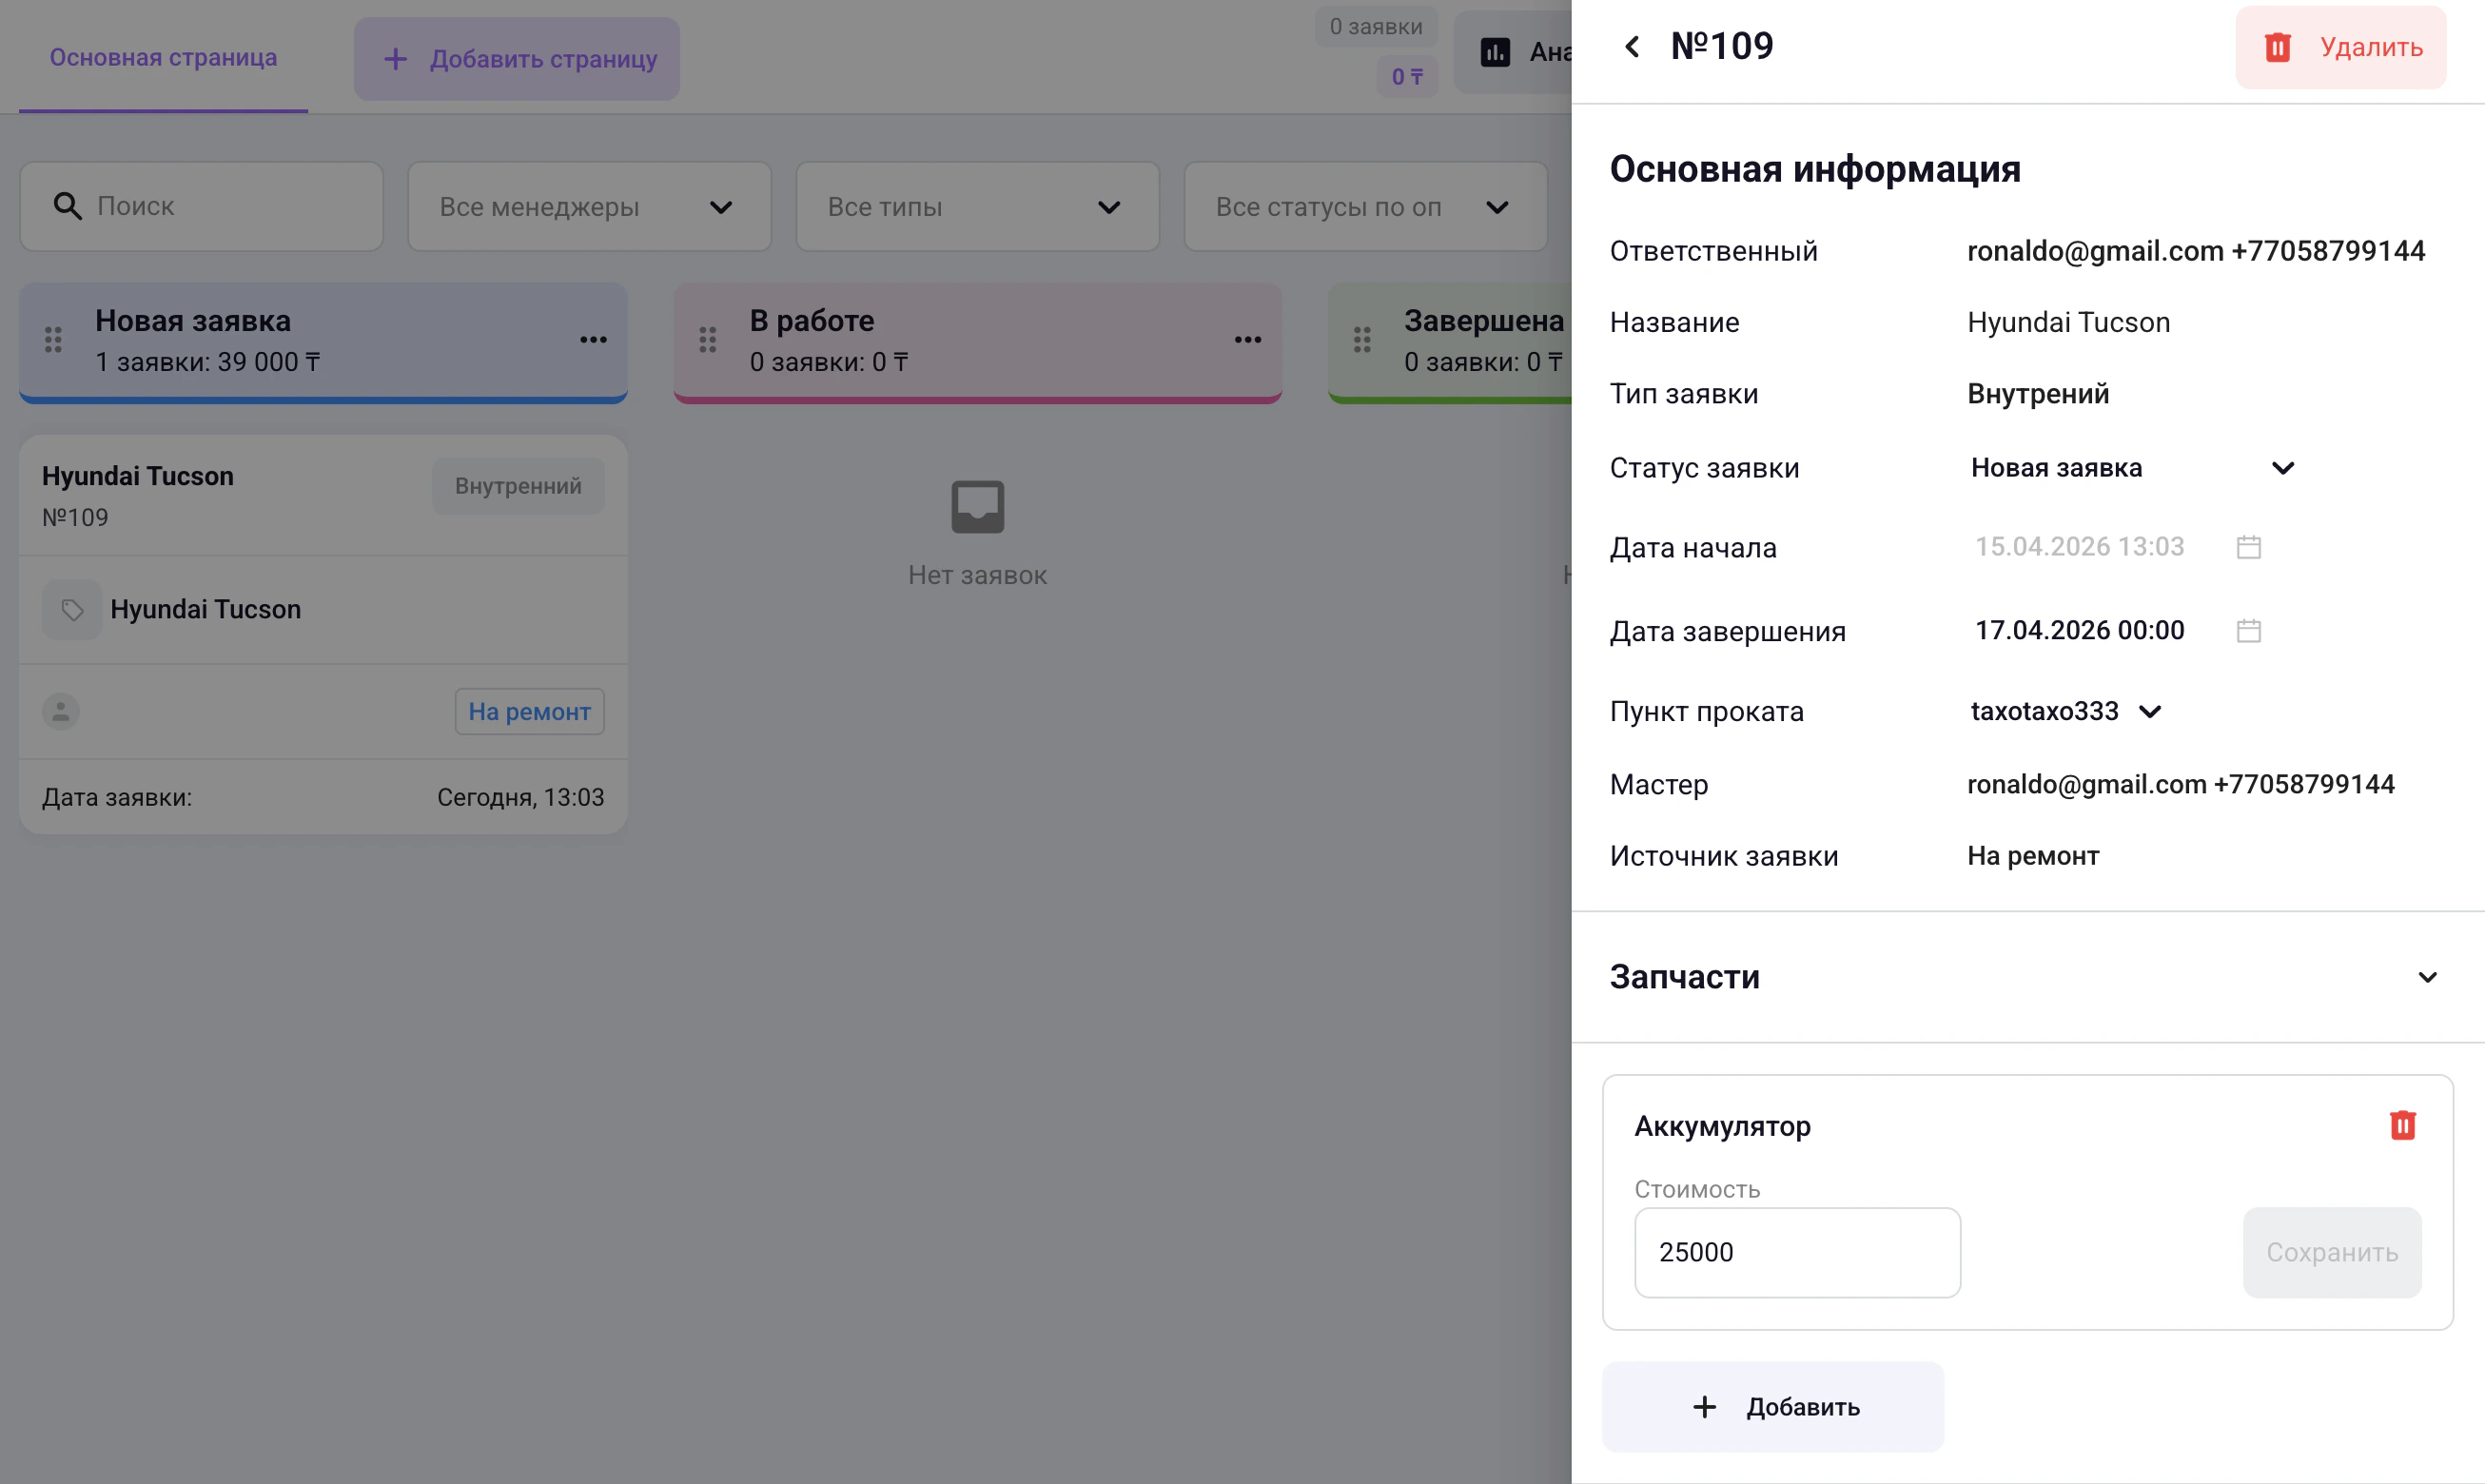
Task: Open calendar icon for Дата начала
Action: (2249, 547)
